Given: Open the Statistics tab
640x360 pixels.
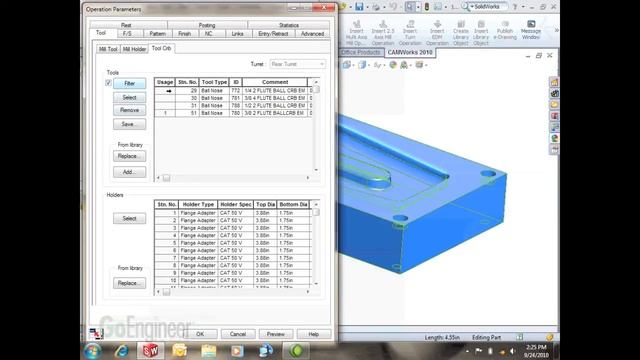Looking at the screenshot, I should 289,25.
